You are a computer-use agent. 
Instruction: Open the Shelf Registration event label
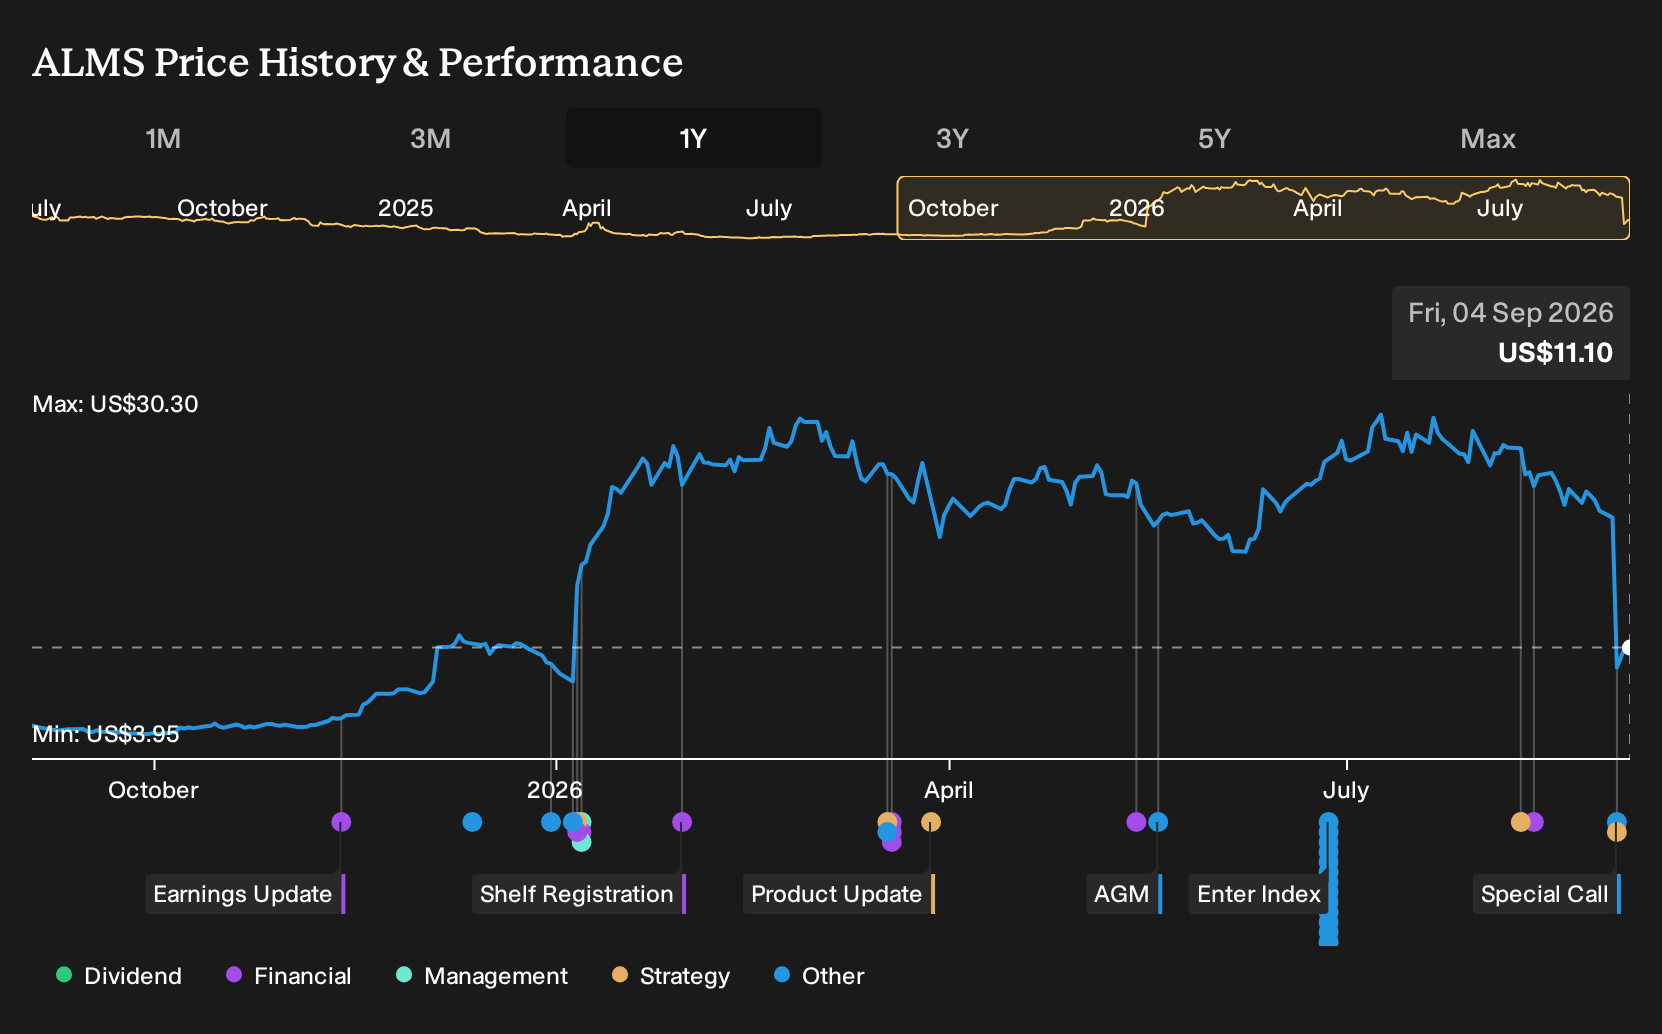click(579, 894)
